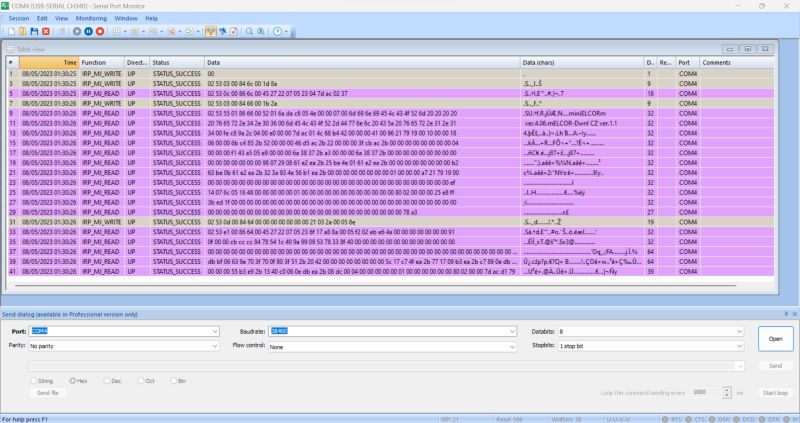Click the DSR indicator in status bar
This screenshot has height=423, width=800.
click(x=719, y=419)
